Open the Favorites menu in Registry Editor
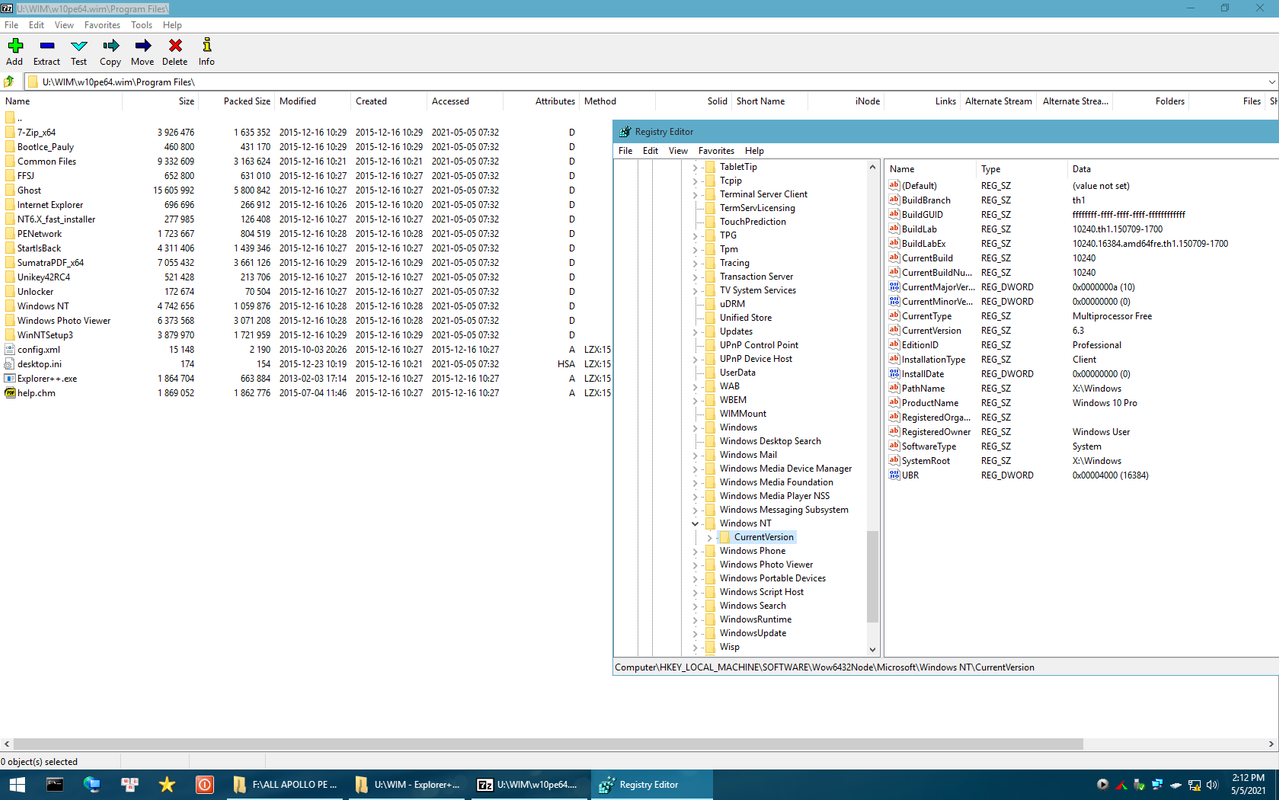This screenshot has width=1279, height=800. (x=716, y=151)
